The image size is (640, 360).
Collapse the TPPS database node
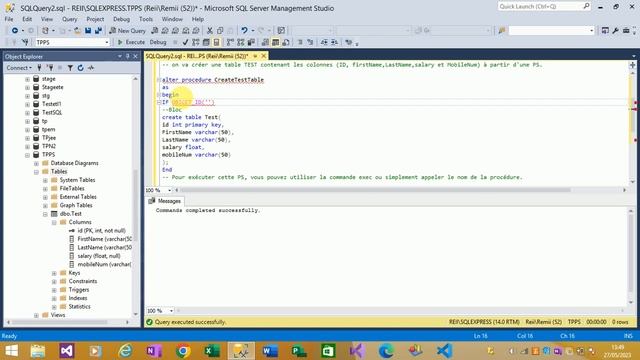[x=27, y=155]
